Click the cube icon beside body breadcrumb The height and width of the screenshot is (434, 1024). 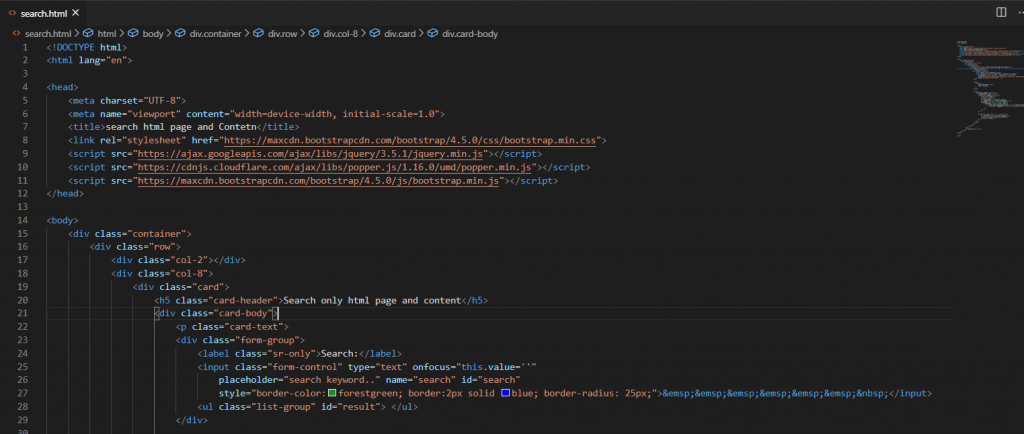coord(133,33)
